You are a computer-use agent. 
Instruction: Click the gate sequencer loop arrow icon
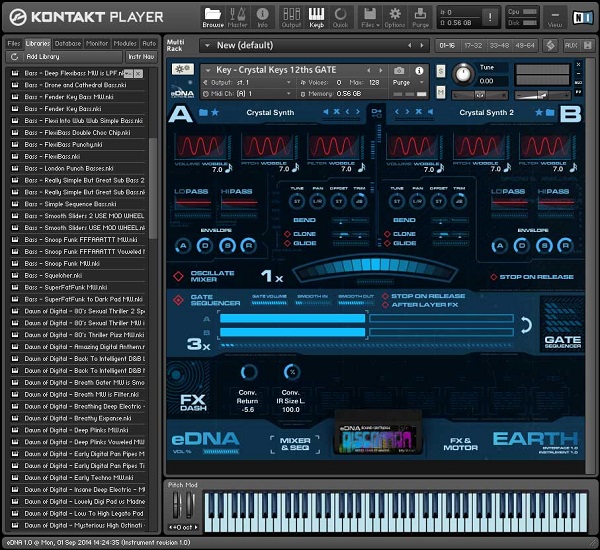[526, 325]
